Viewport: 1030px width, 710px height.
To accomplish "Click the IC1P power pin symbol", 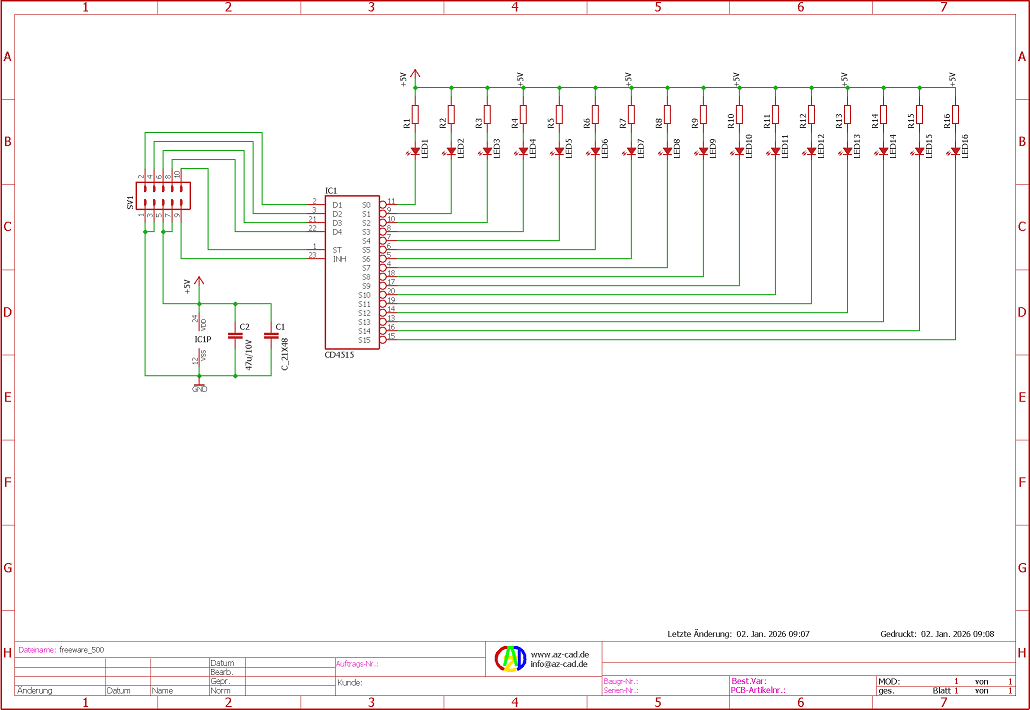I will click(x=200, y=340).
